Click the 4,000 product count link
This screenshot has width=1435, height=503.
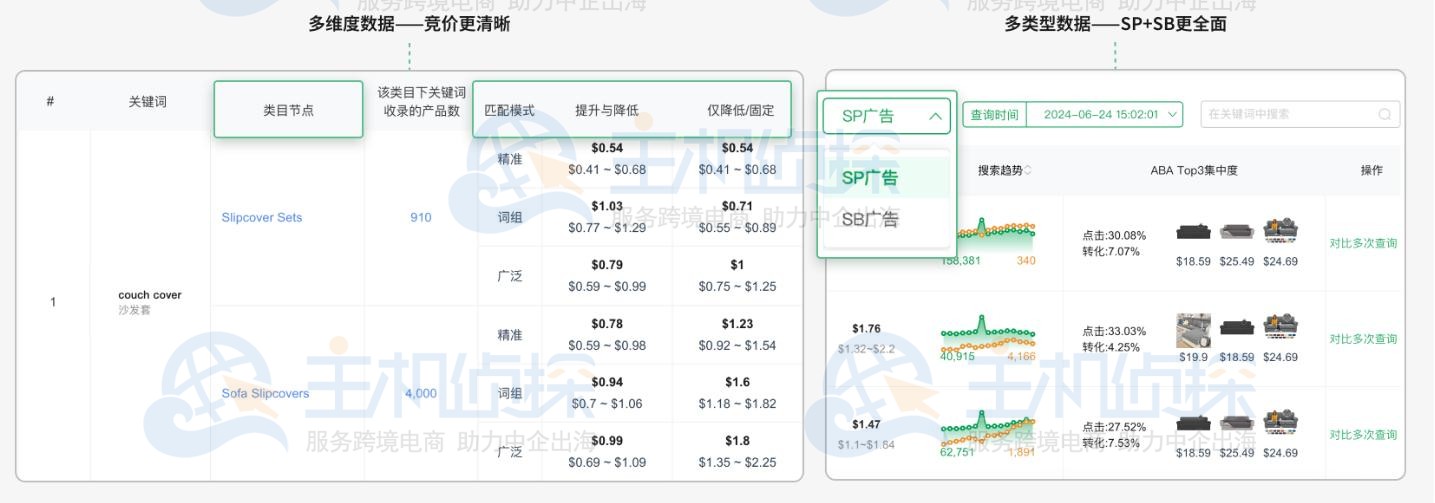(x=421, y=393)
